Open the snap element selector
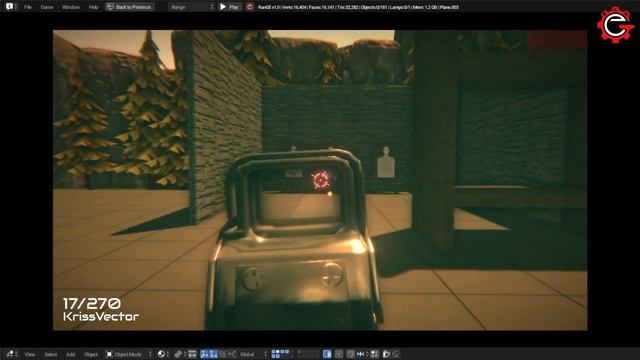The width and height of the screenshot is (640, 360). click(x=362, y=354)
